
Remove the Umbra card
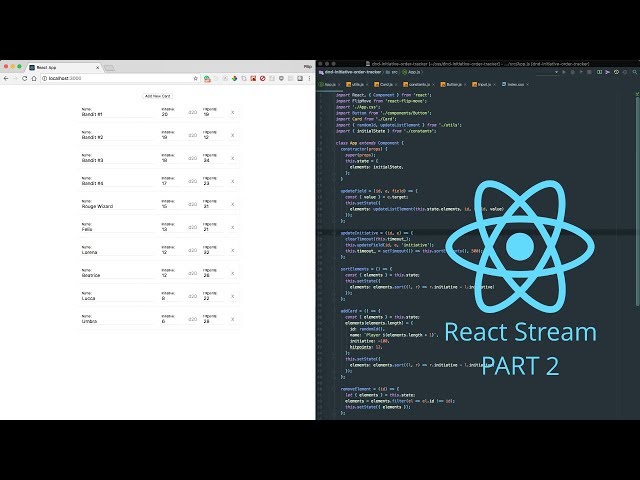pos(233,319)
